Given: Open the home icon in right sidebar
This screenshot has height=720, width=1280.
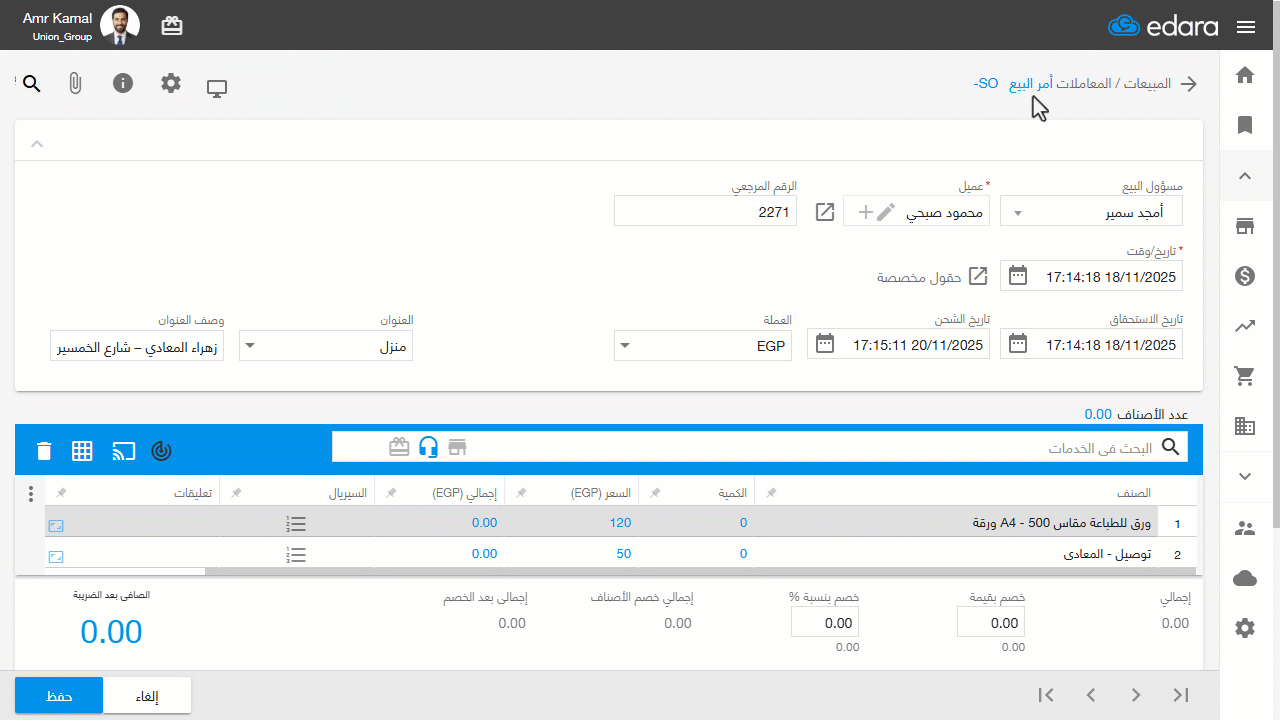Looking at the screenshot, I should point(1245,75).
